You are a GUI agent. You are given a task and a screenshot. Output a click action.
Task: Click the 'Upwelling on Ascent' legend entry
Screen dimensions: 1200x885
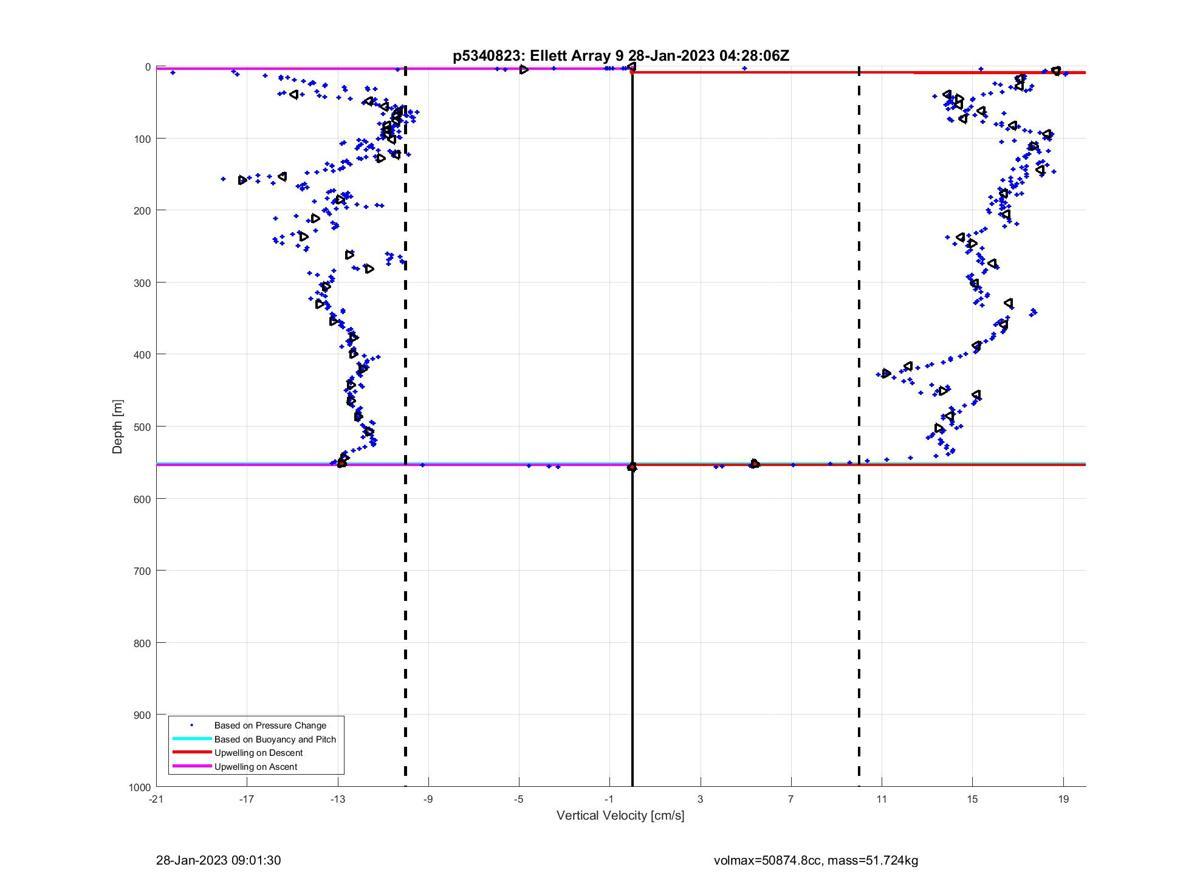pyautogui.click(x=256, y=767)
